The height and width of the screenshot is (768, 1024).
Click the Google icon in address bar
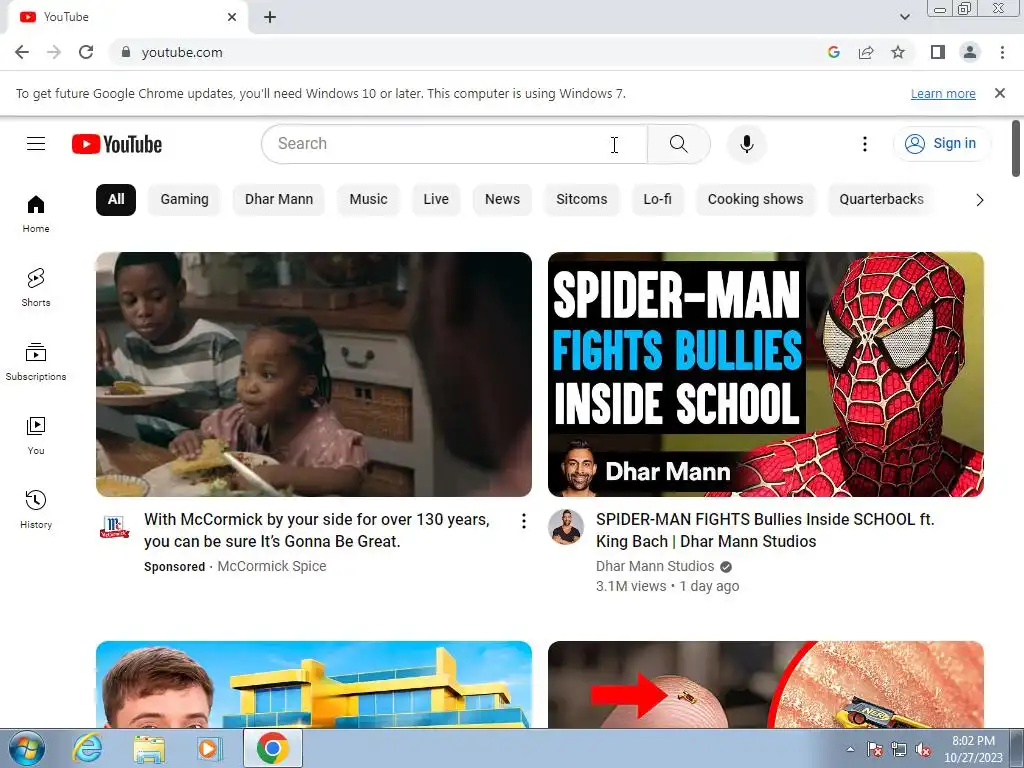(833, 52)
